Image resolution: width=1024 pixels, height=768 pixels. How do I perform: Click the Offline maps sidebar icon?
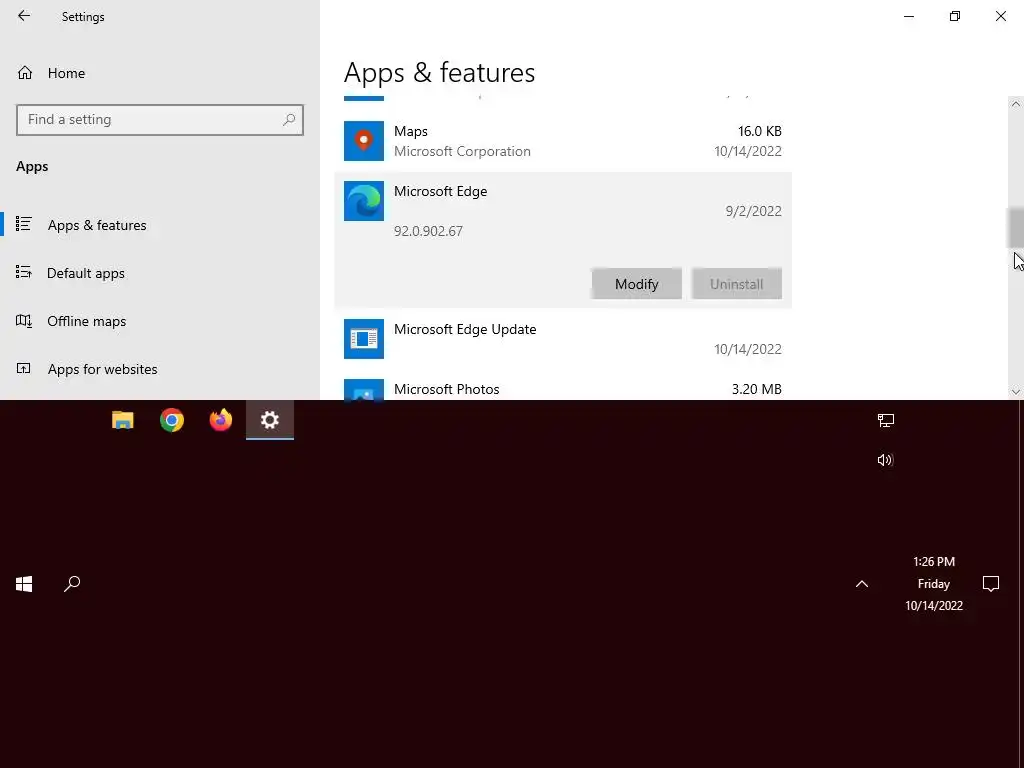point(24,321)
